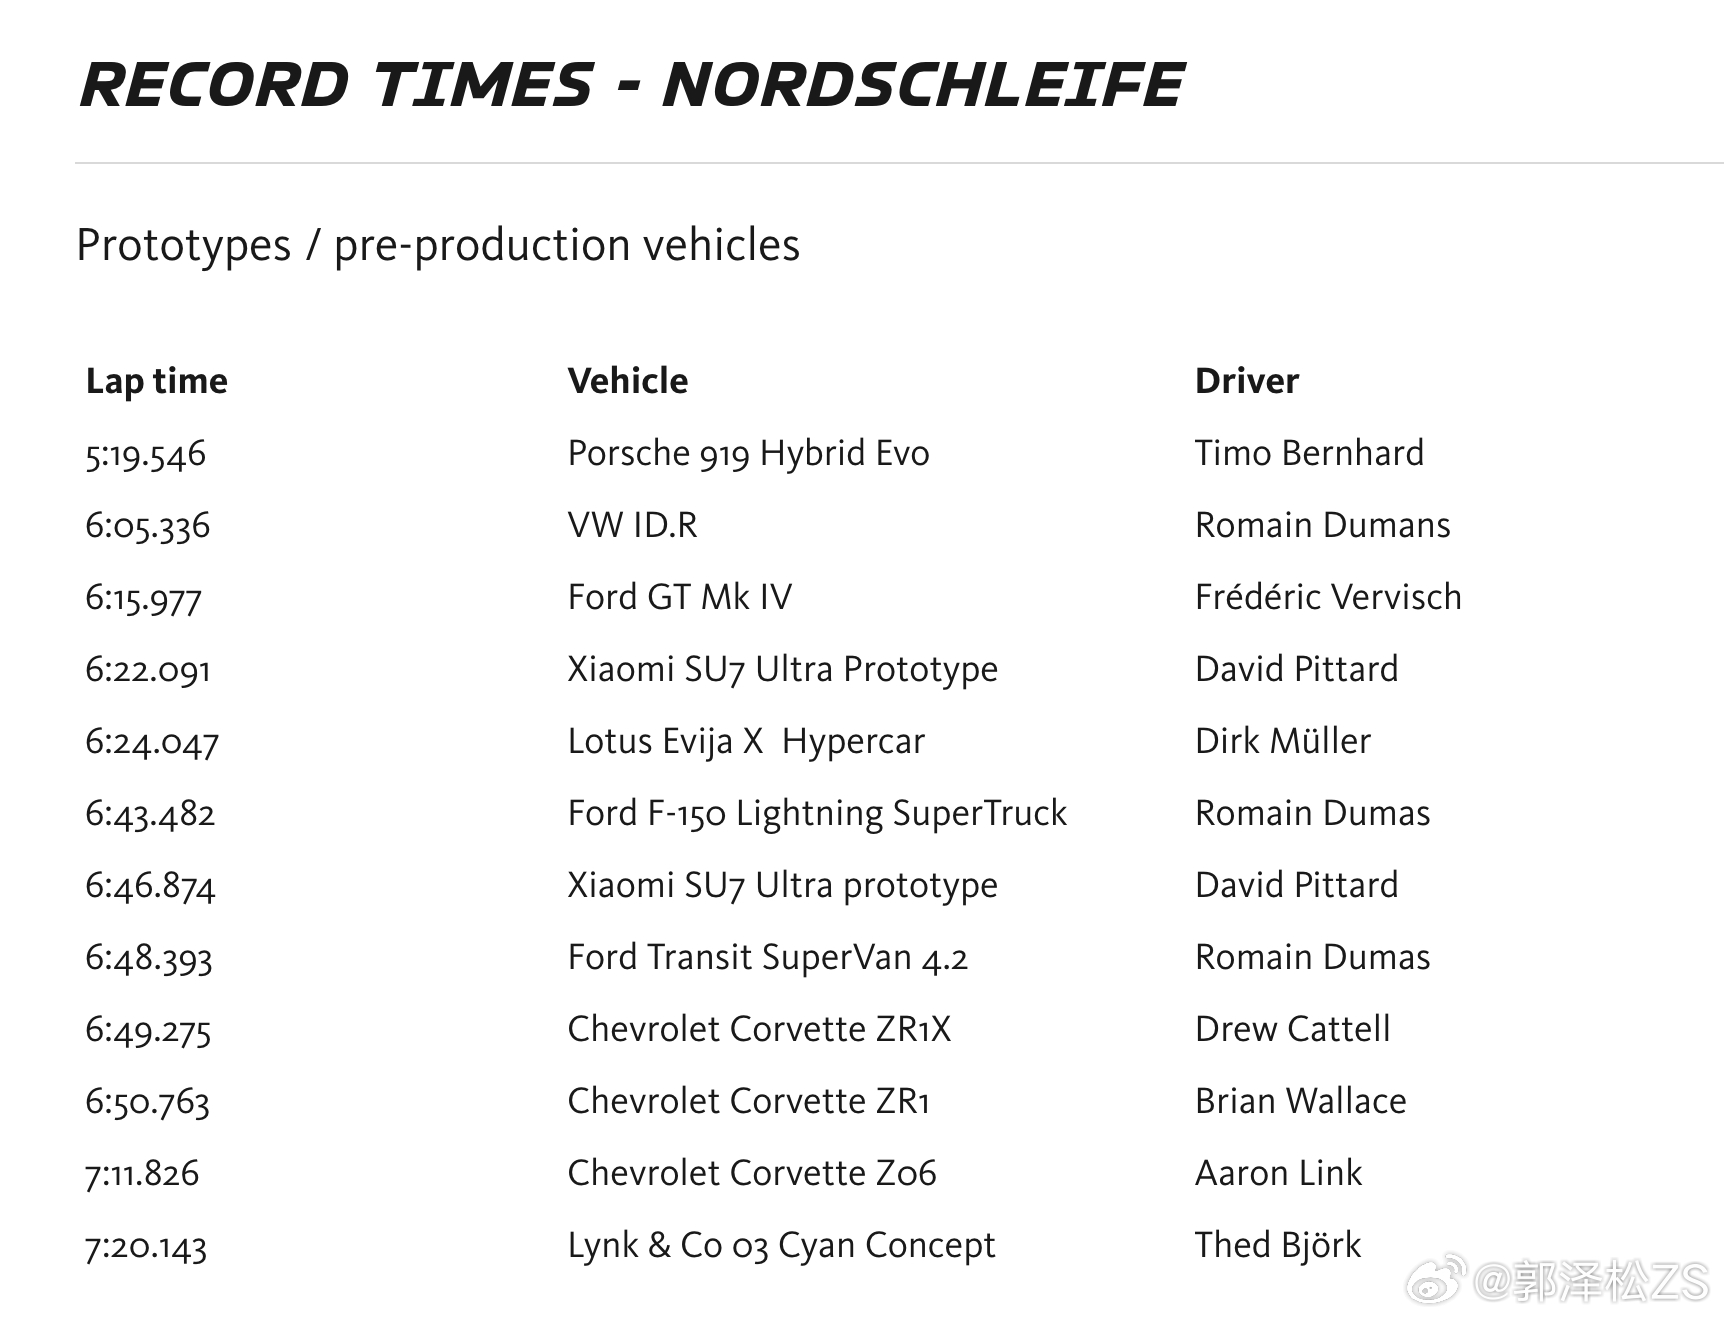Screen dimensions: 1724x1322
Task: Click the Vehicle column header
Action: (627, 381)
